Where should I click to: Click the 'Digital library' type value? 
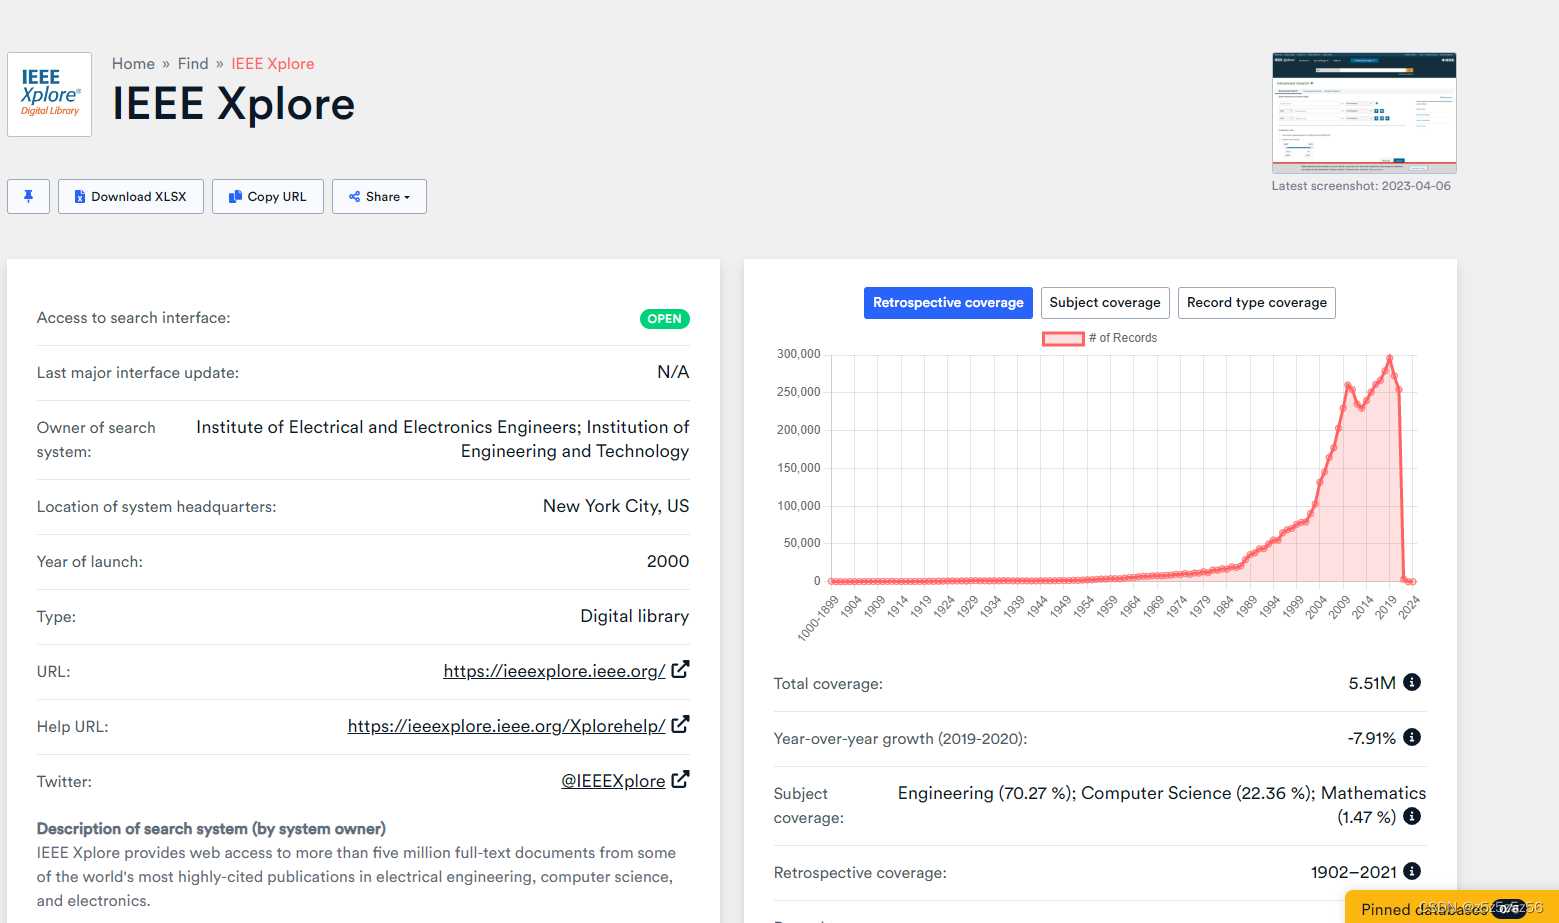[635, 616]
